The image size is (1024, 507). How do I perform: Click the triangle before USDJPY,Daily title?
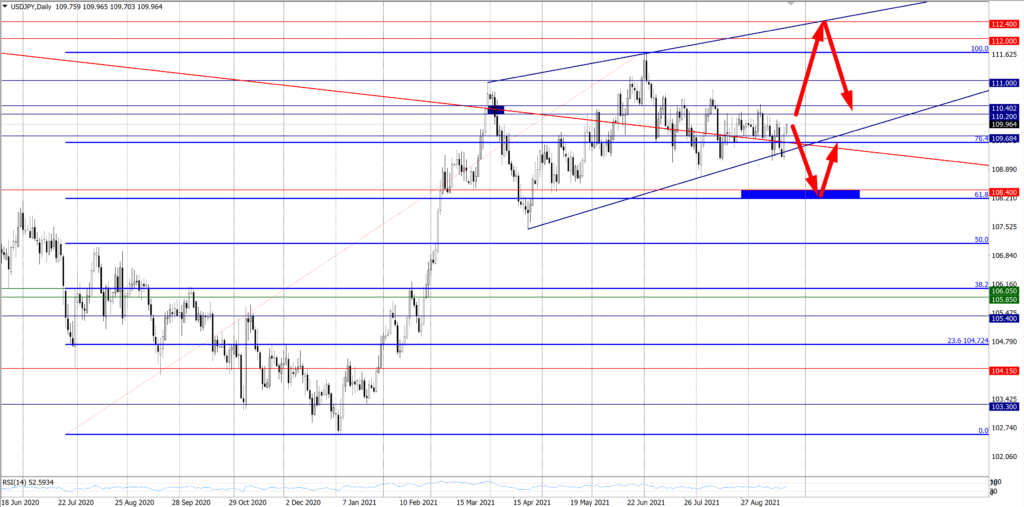pos(6,6)
